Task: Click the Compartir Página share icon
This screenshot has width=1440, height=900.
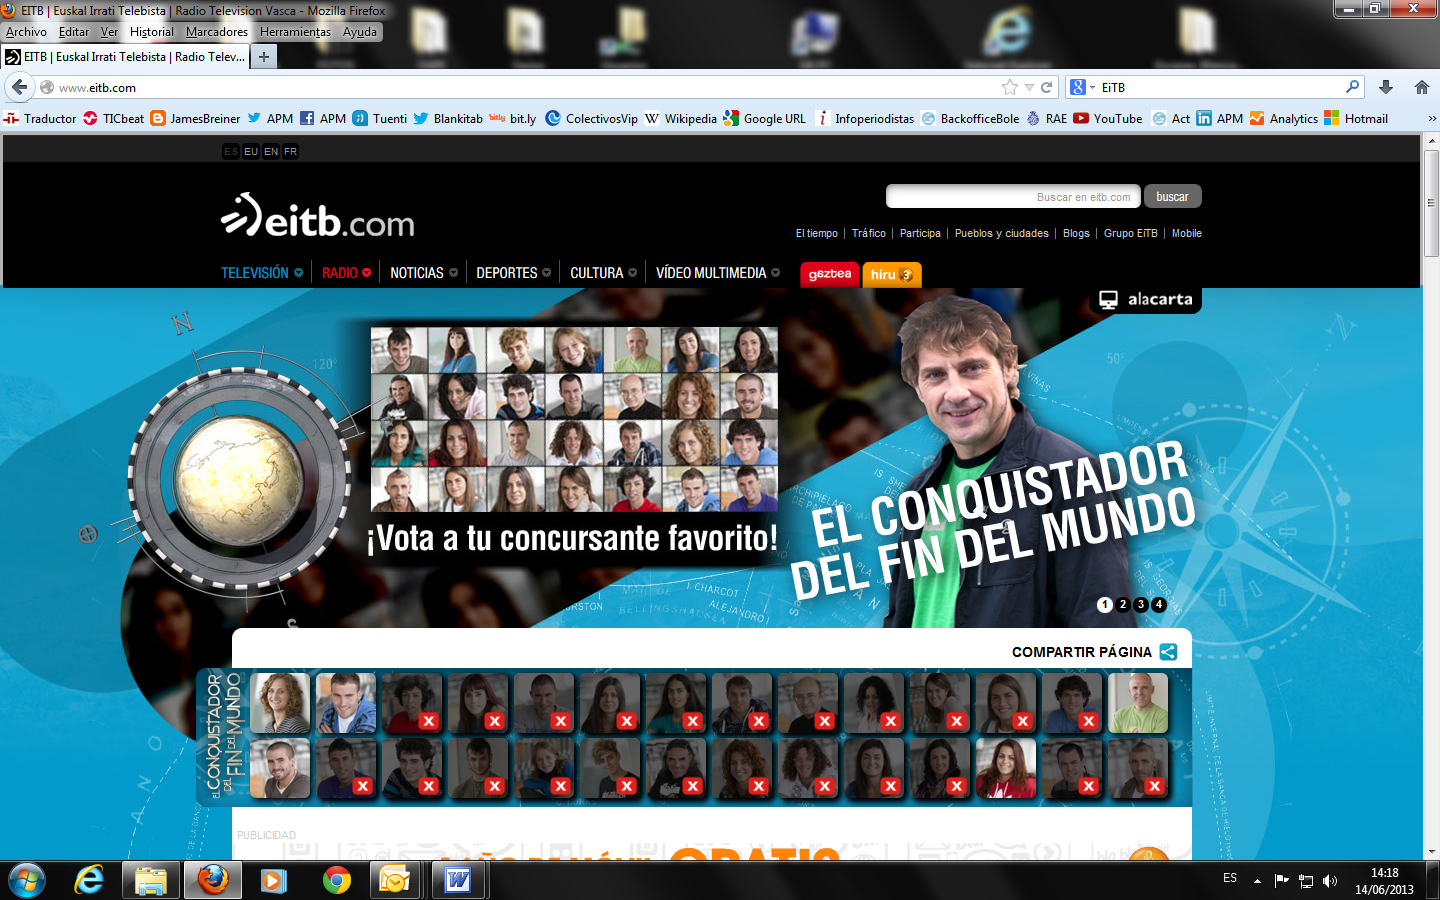Action: pos(1168,652)
